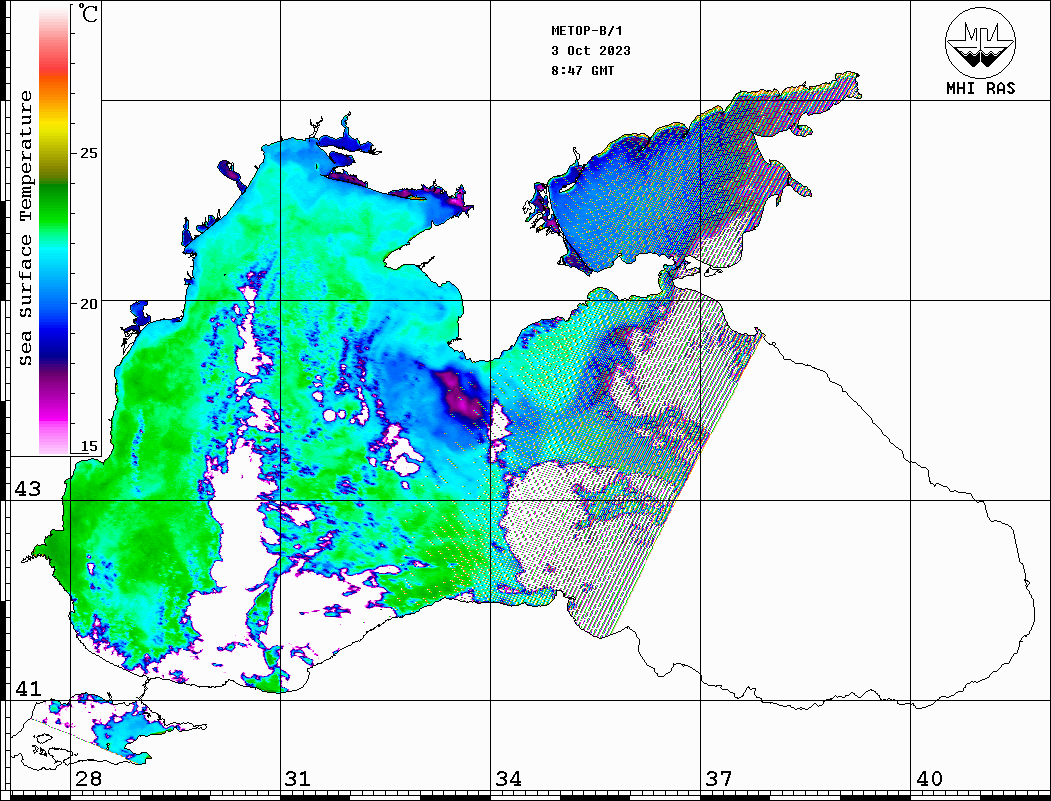Click the temperature color scale bar
1051x801 pixels.
(54, 230)
